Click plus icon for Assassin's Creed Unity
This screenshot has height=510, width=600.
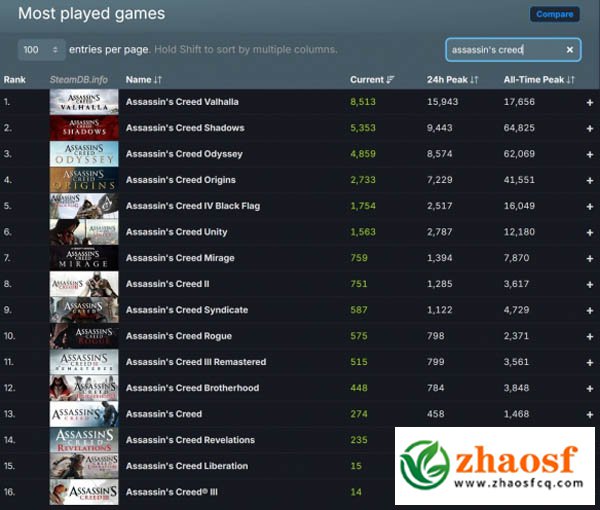click(589, 232)
